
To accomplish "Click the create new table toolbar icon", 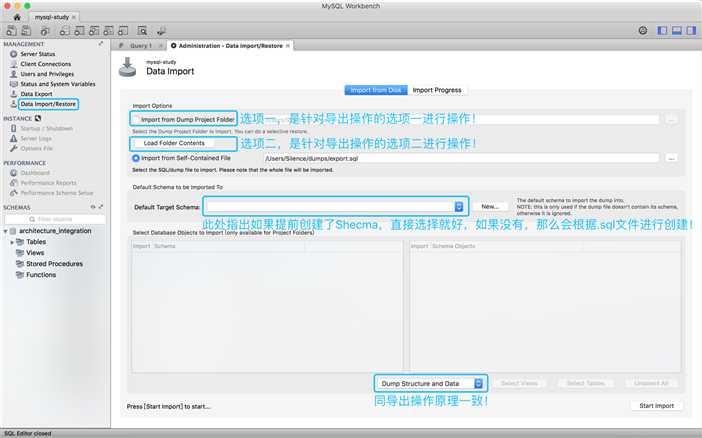I will [79, 31].
